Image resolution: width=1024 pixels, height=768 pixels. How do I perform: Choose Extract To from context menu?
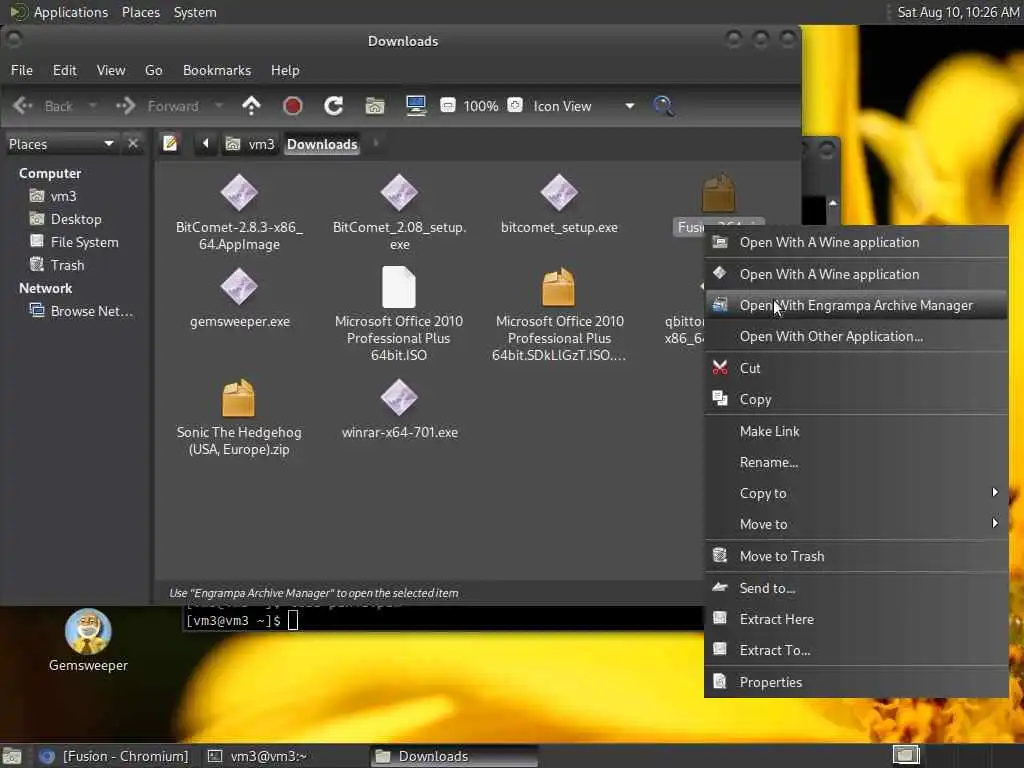[x=856, y=650]
